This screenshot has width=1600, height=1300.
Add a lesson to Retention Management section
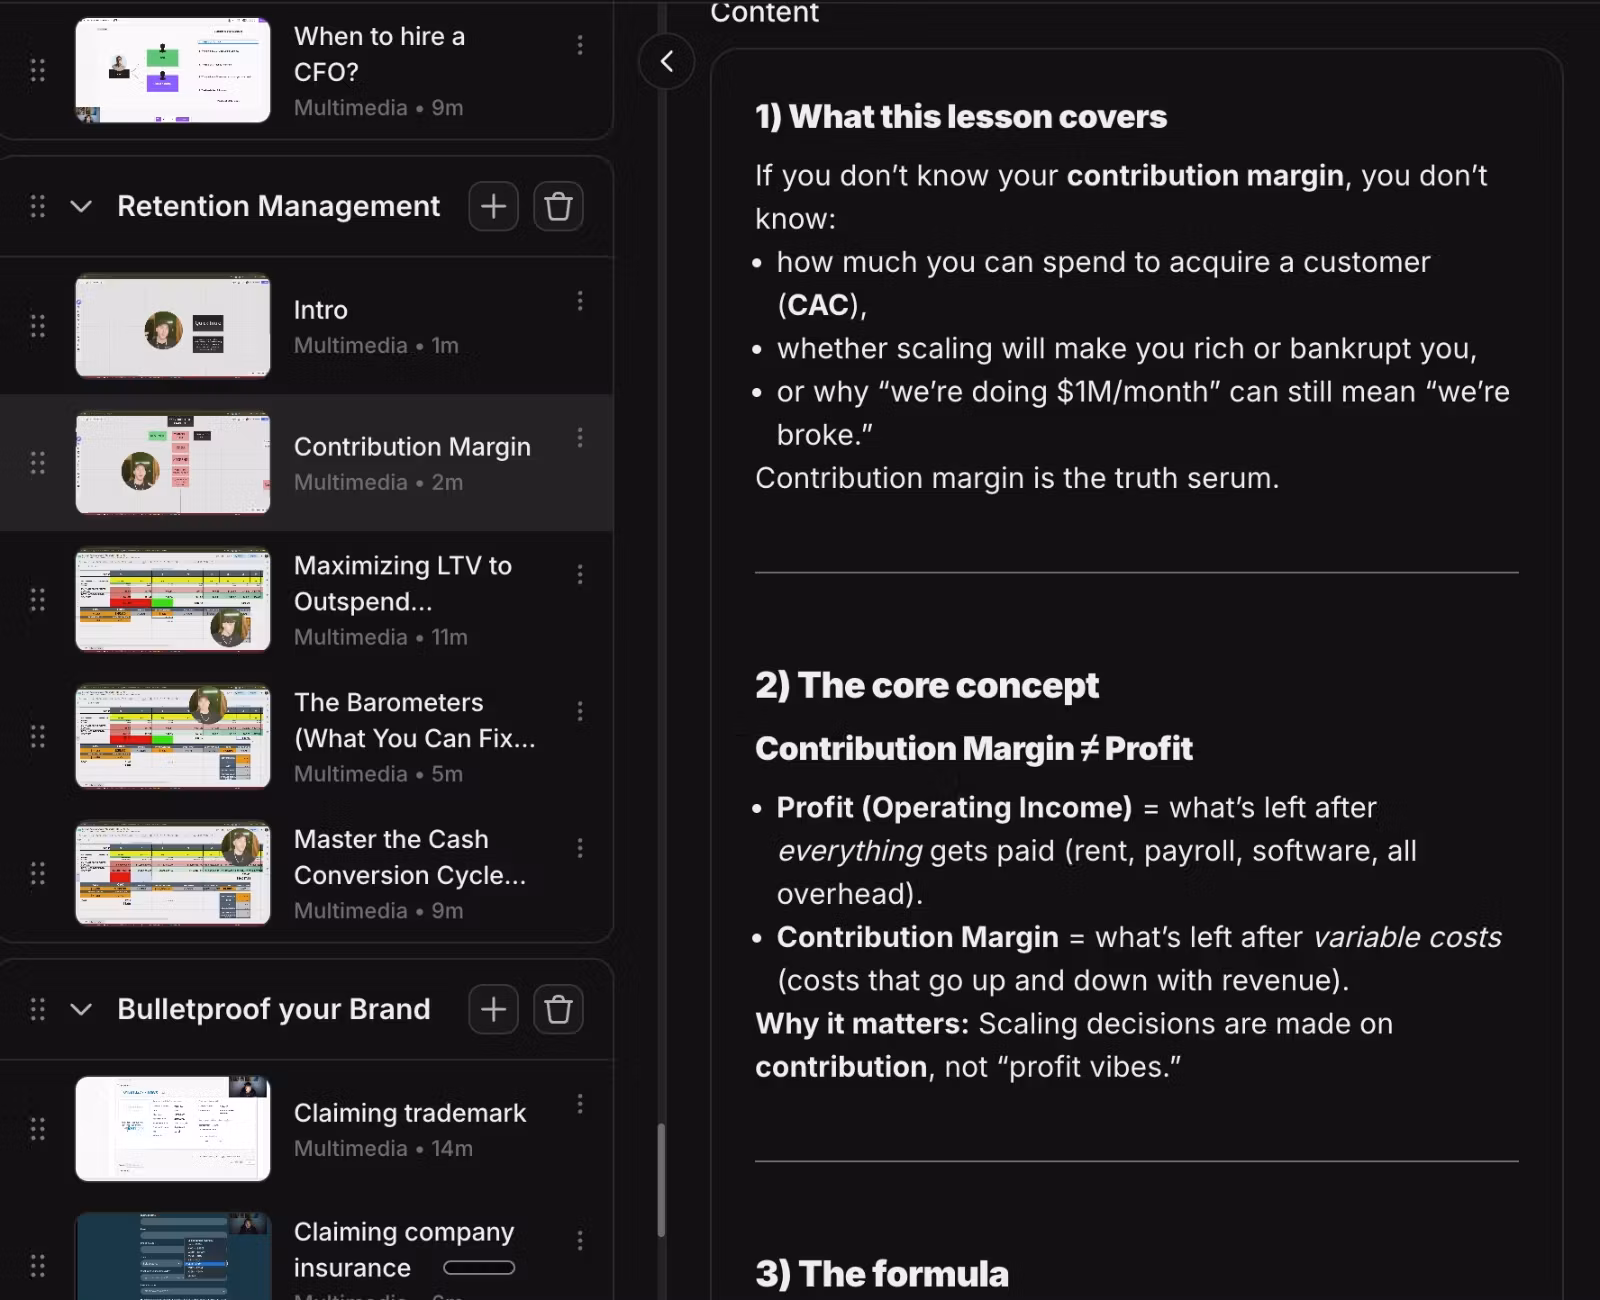pos(493,206)
